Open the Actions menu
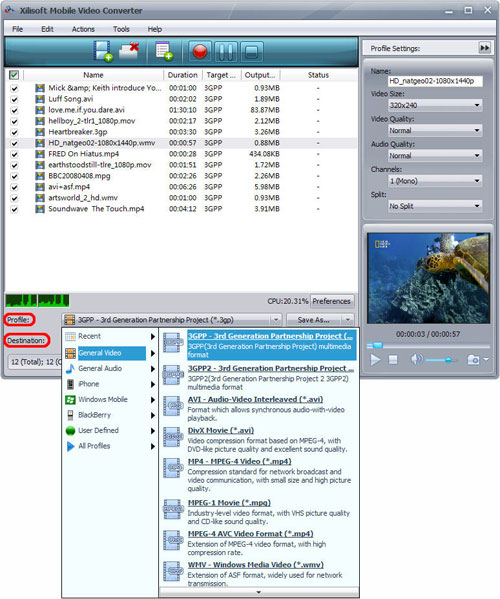 click(83, 29)
